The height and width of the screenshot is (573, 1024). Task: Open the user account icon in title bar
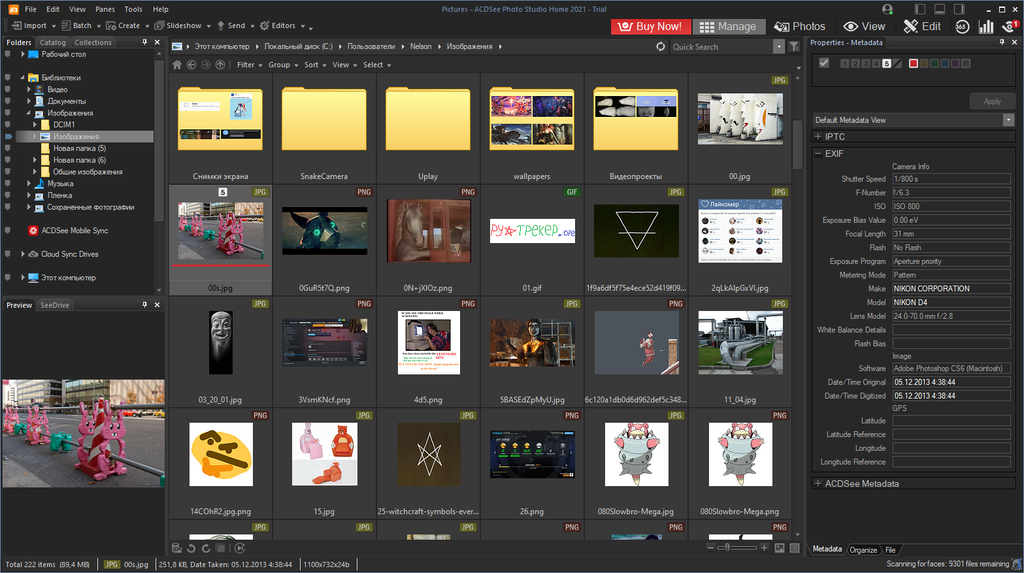pos(887,8)
